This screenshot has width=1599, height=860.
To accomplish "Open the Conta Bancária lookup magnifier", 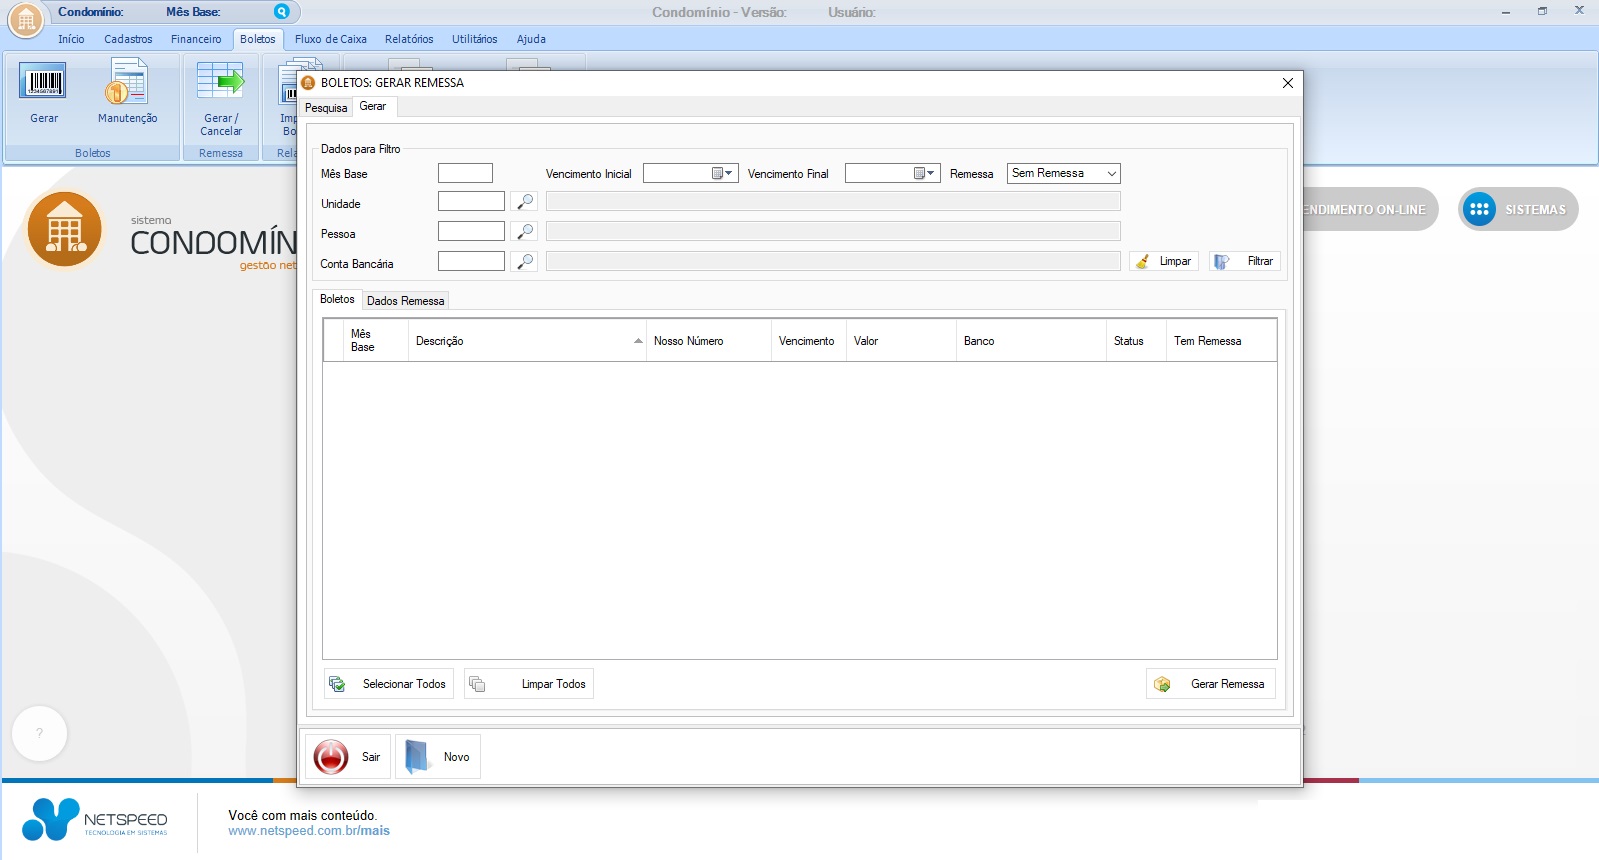I will pyautogui.click(x=525, y=262).
